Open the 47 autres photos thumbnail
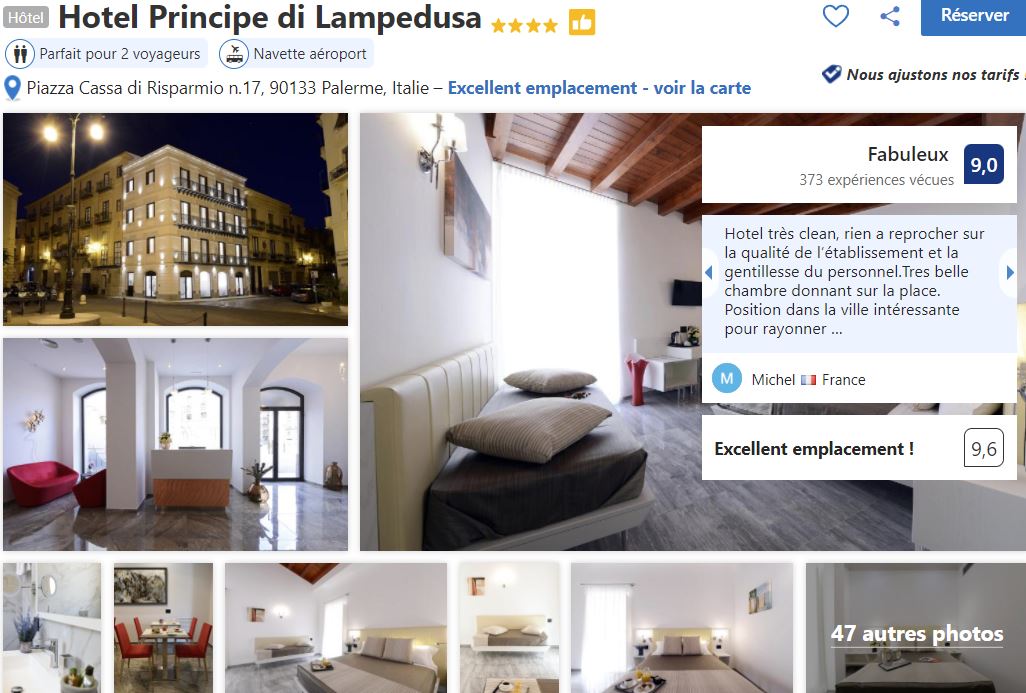The height and width of the screenshot is (693, 1026). coord(915,628)
